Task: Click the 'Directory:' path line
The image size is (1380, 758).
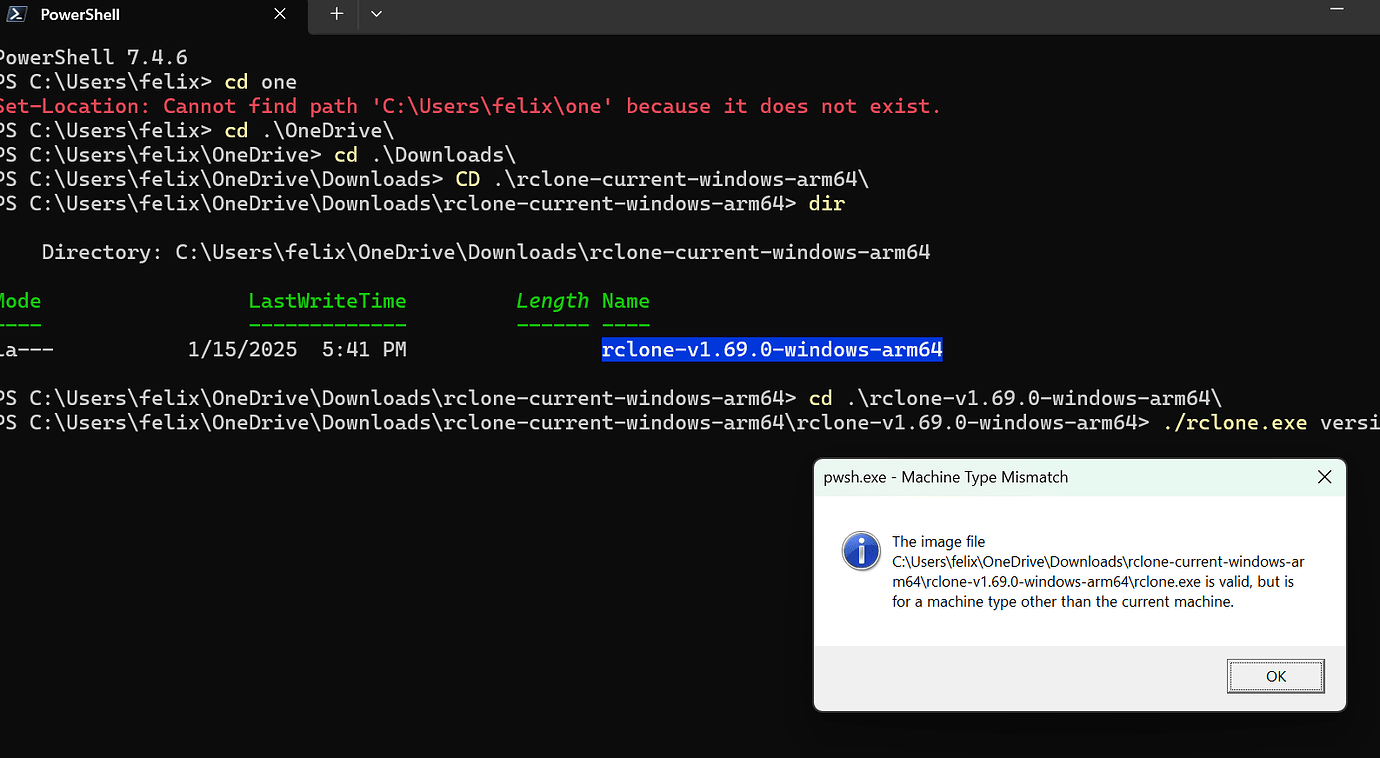Action: 486,252
